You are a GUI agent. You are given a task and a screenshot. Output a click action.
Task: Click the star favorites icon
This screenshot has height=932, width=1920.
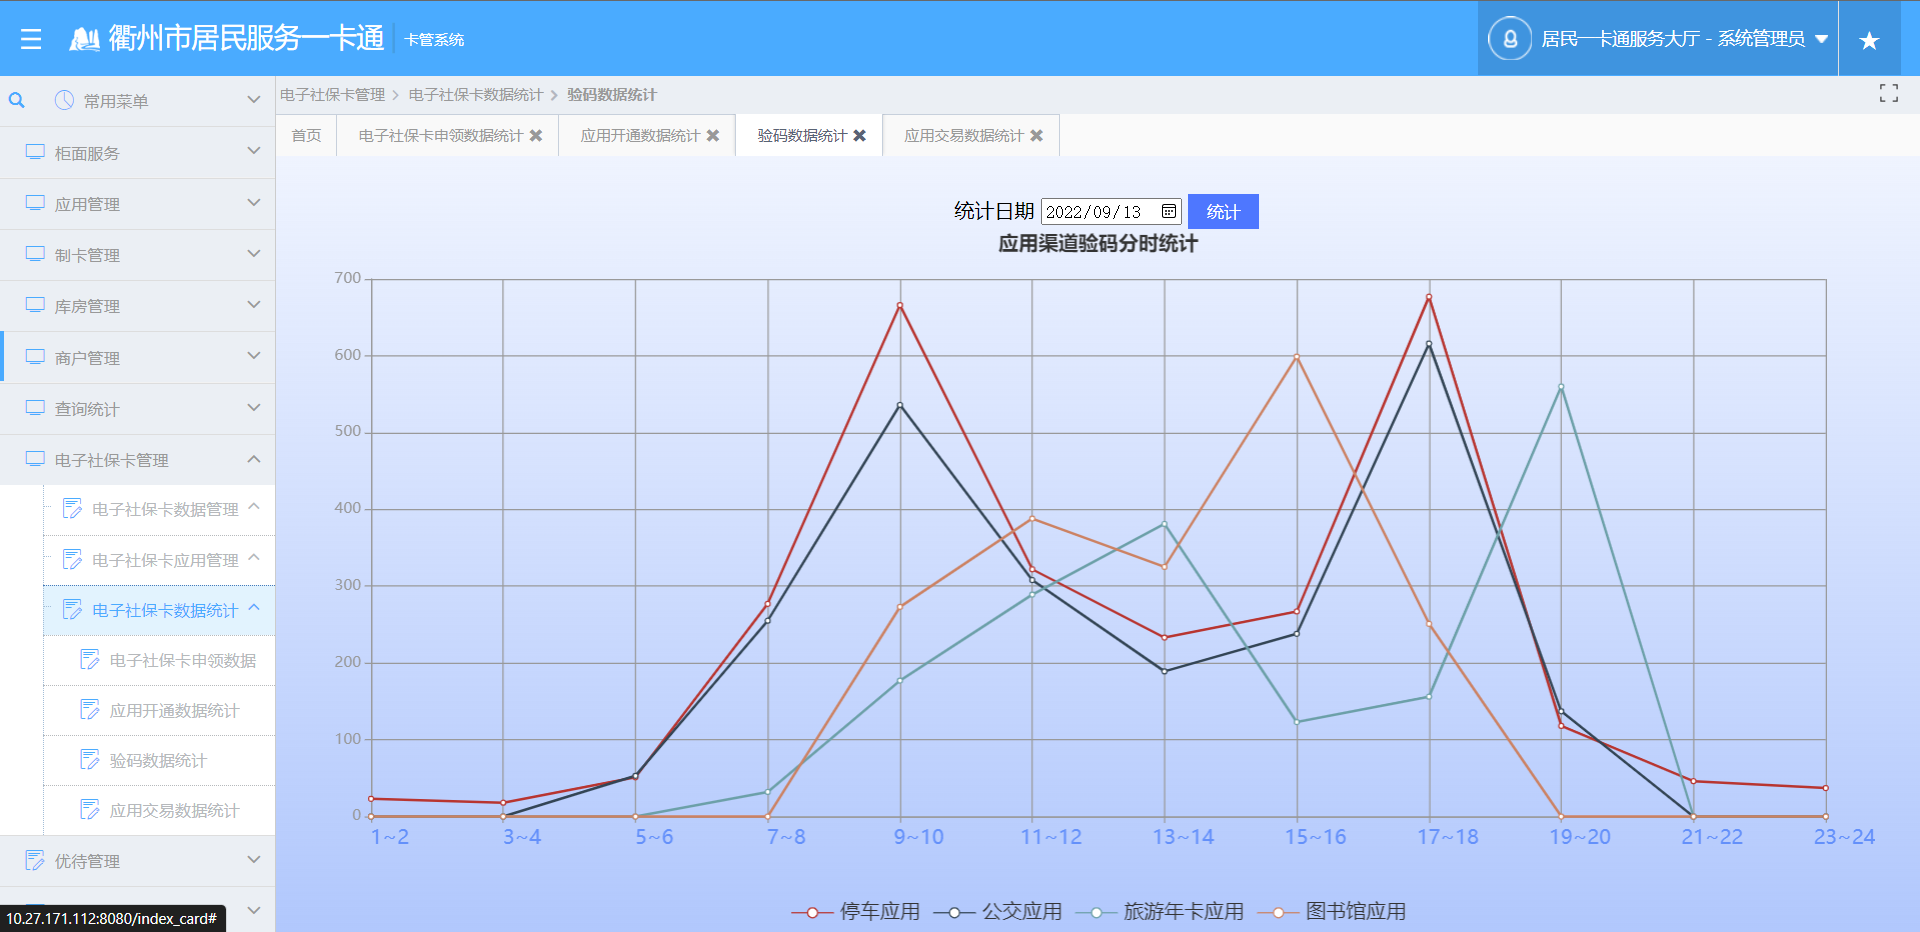pos(1869,40)
